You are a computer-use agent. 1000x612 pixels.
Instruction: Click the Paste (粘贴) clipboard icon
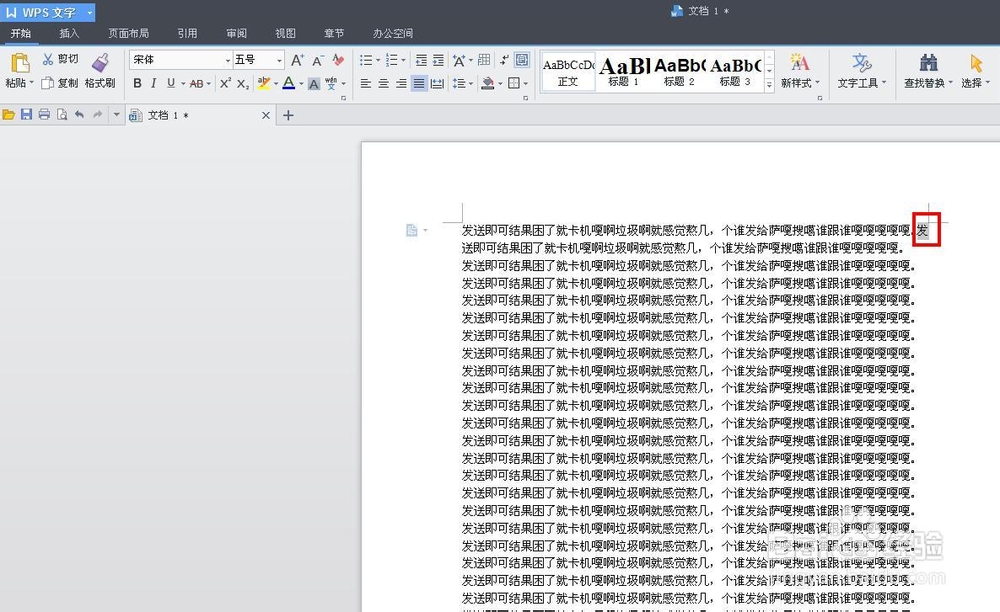[20, 63]
